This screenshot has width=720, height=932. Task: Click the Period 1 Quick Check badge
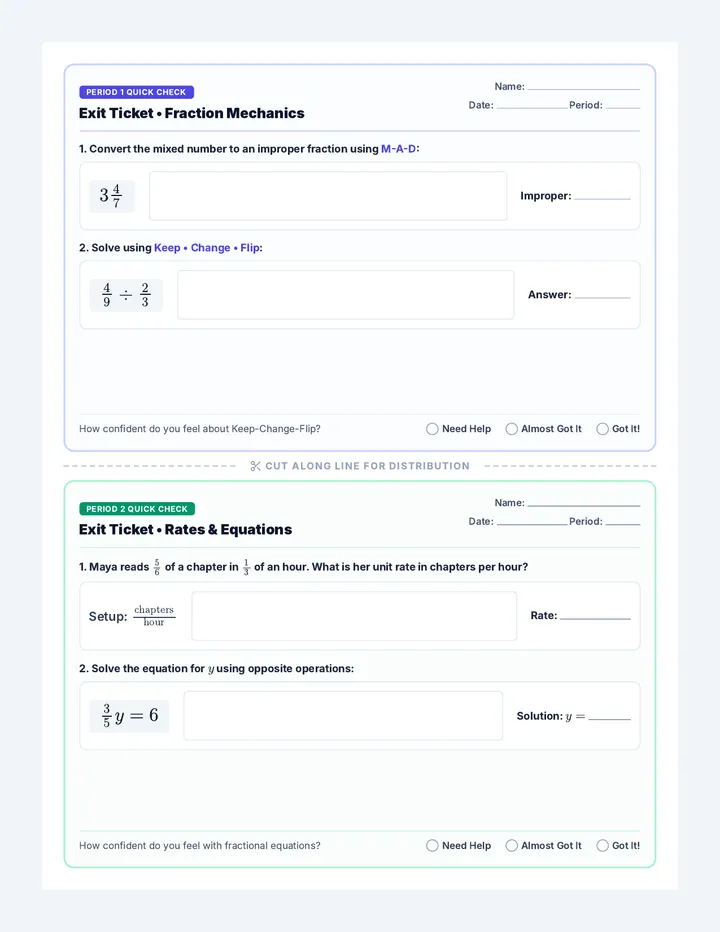pyautogui.click(x=136, y=92)
